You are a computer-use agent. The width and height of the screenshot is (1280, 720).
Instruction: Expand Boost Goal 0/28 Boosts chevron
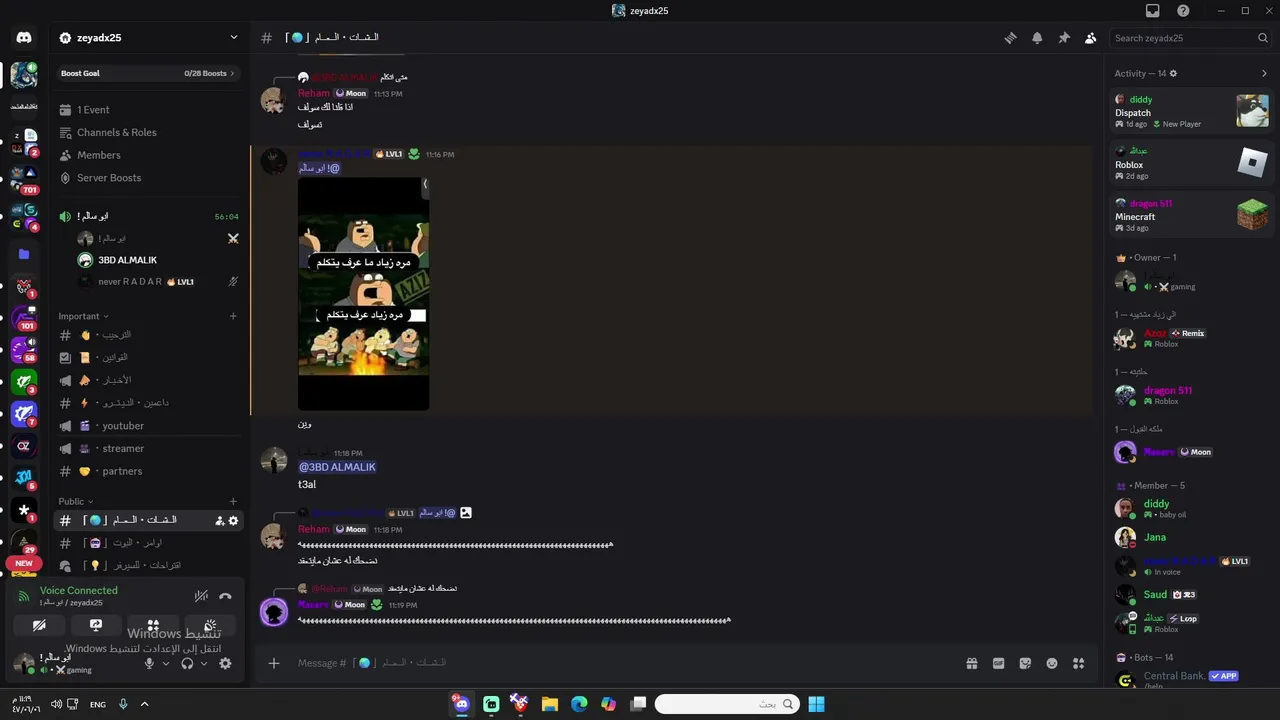233,73
